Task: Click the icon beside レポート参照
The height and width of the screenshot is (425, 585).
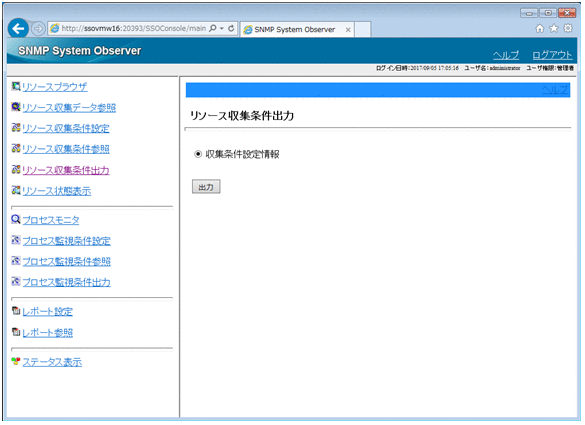Action: 16,331
